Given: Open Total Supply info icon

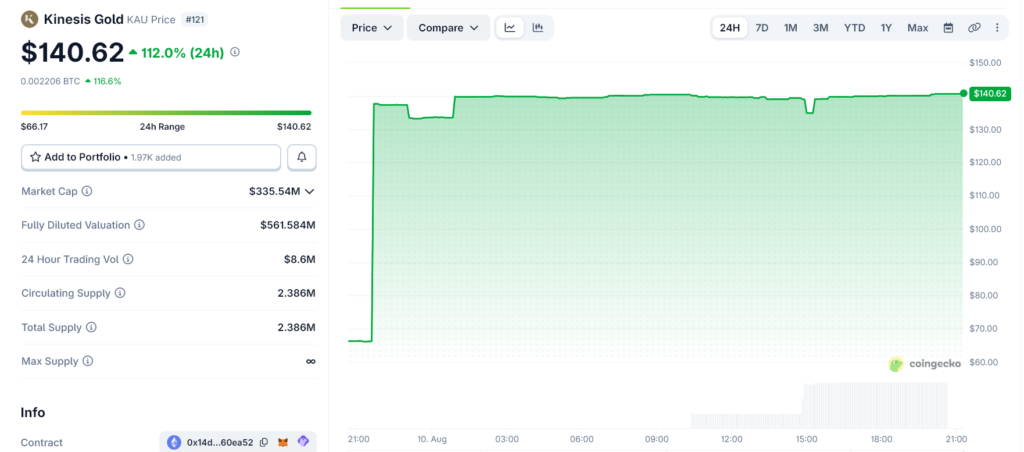Looking at the screenshot, I should pos(91,327).
